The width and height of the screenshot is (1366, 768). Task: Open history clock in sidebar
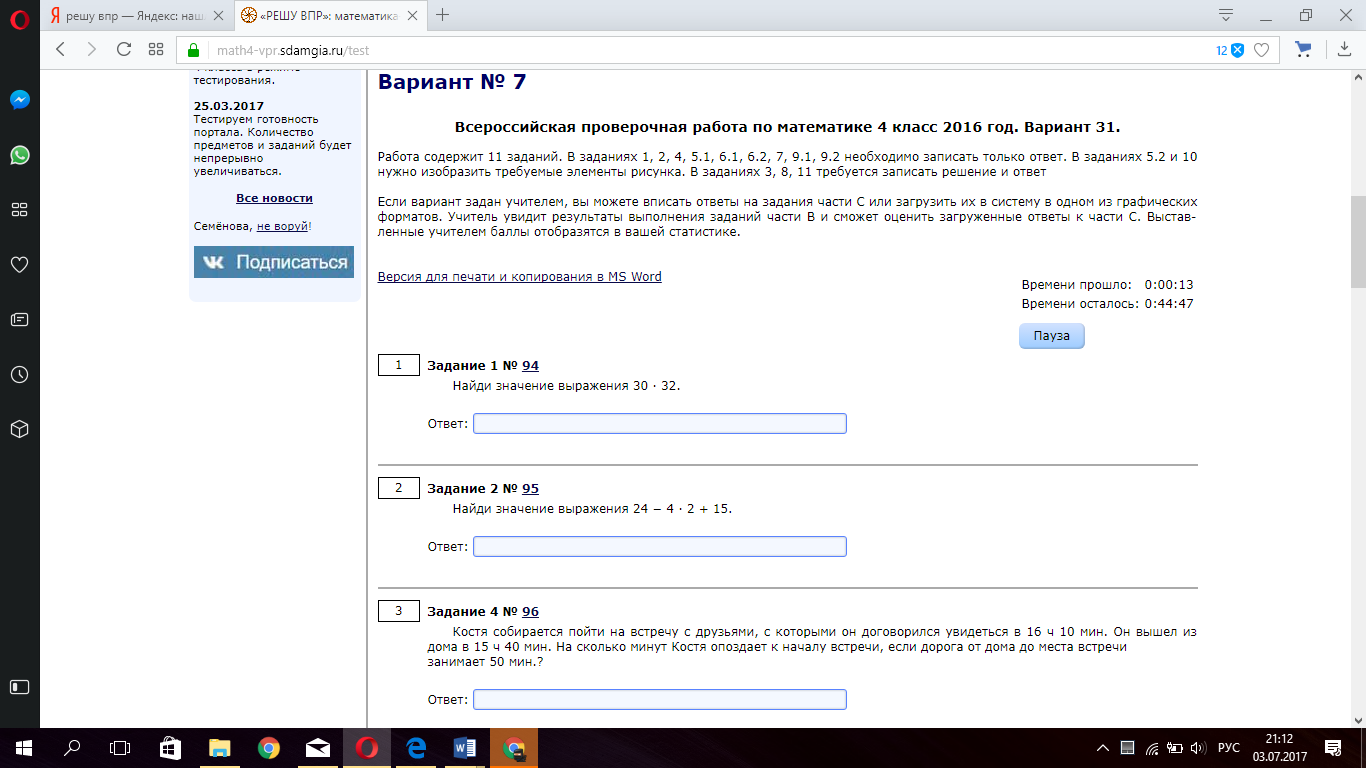pos(19,375)
